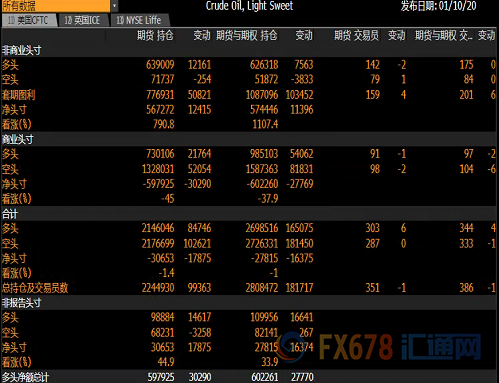The height and width of the screenshot is (383, 499).
Task: Click bullish percent value -45
Action: [x=168, y=199]
